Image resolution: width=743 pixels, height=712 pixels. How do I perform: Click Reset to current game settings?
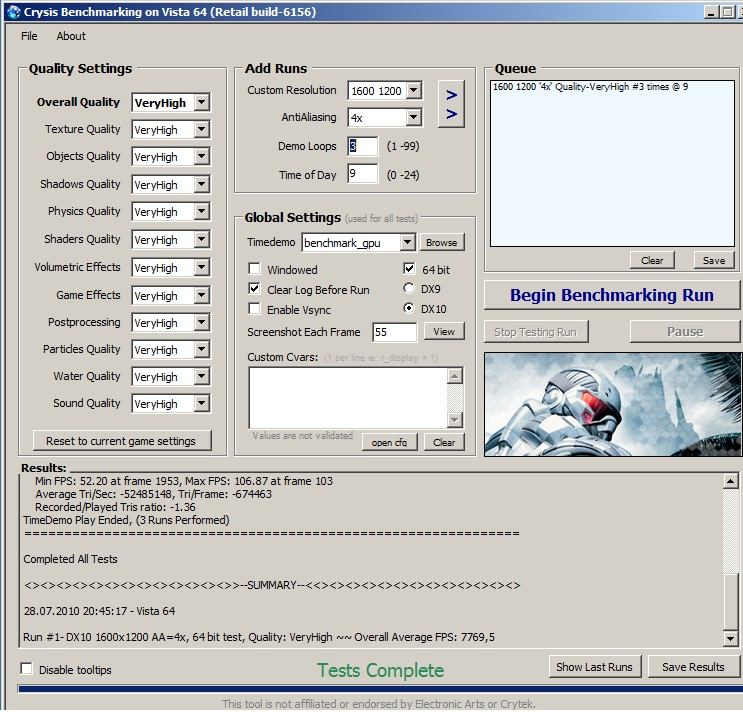tap(122, 441)
